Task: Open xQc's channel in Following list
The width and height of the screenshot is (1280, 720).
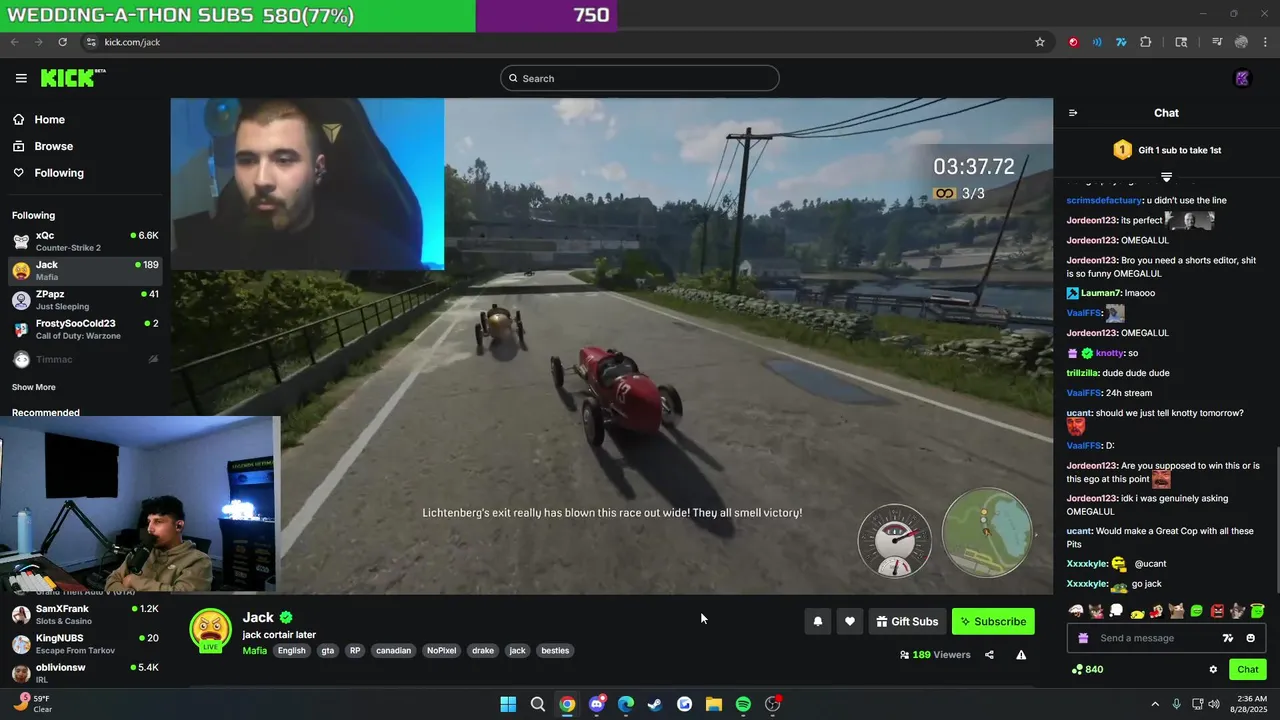Action: click(85, 241)
